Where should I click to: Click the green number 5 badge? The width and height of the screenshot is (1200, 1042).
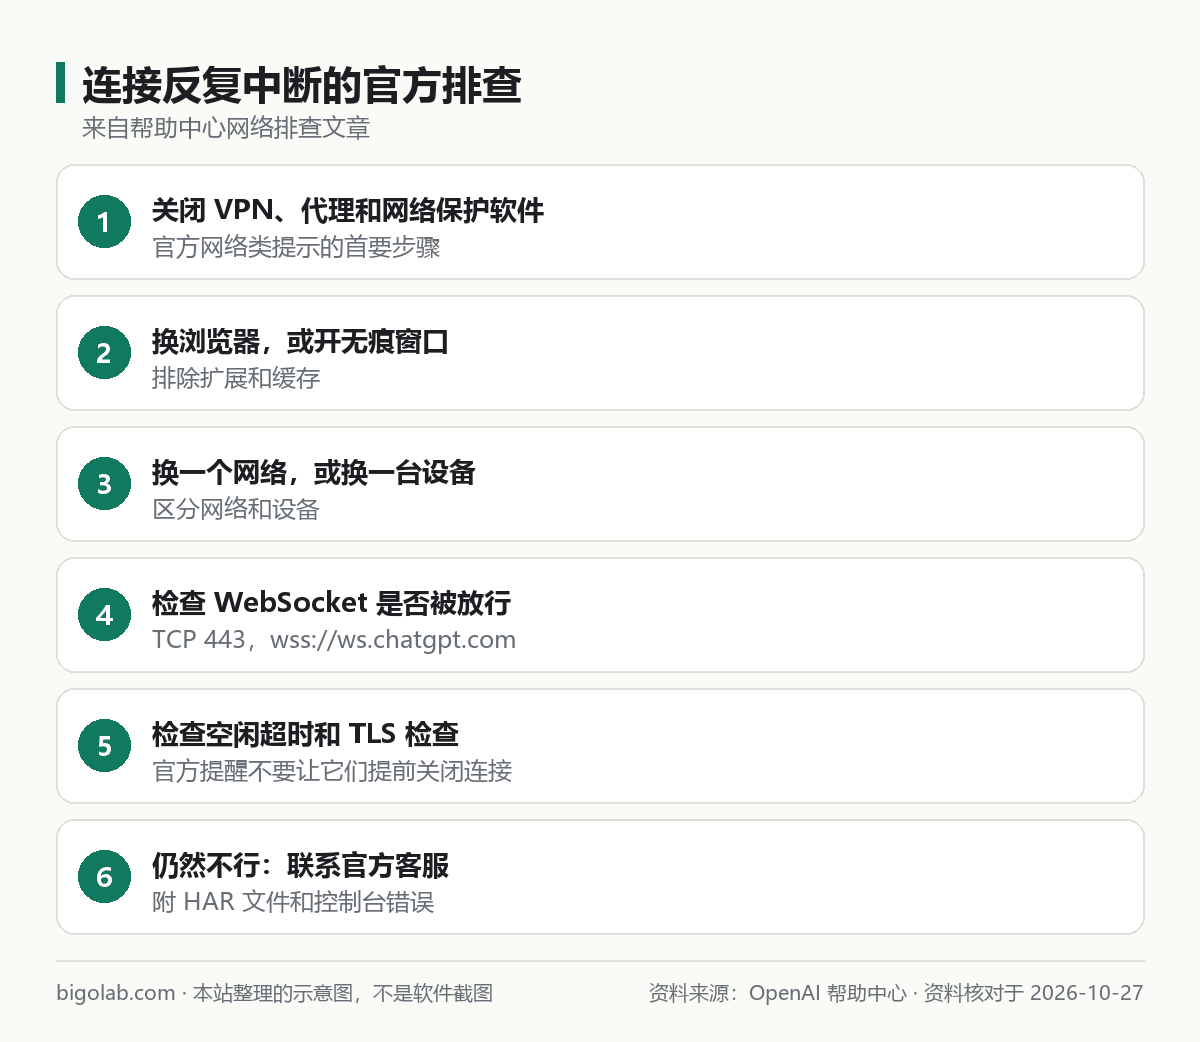pyautogui.click(x=104, y=746)
